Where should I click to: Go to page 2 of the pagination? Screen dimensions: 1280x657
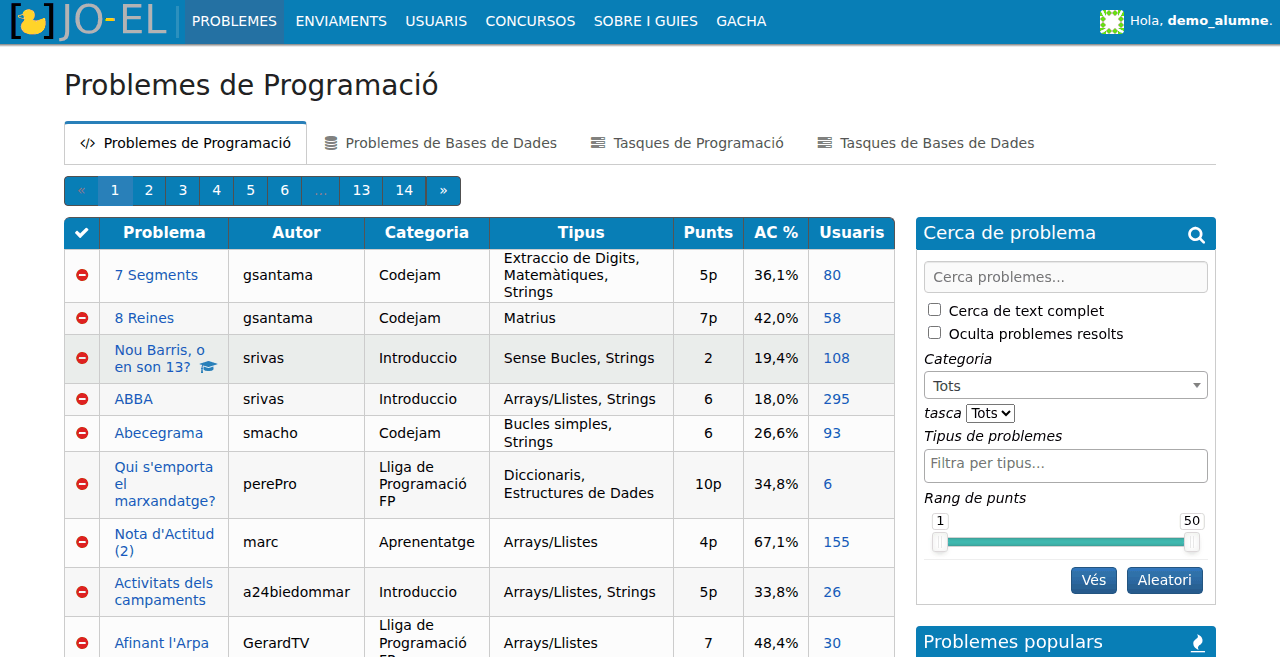pos(149,191)
